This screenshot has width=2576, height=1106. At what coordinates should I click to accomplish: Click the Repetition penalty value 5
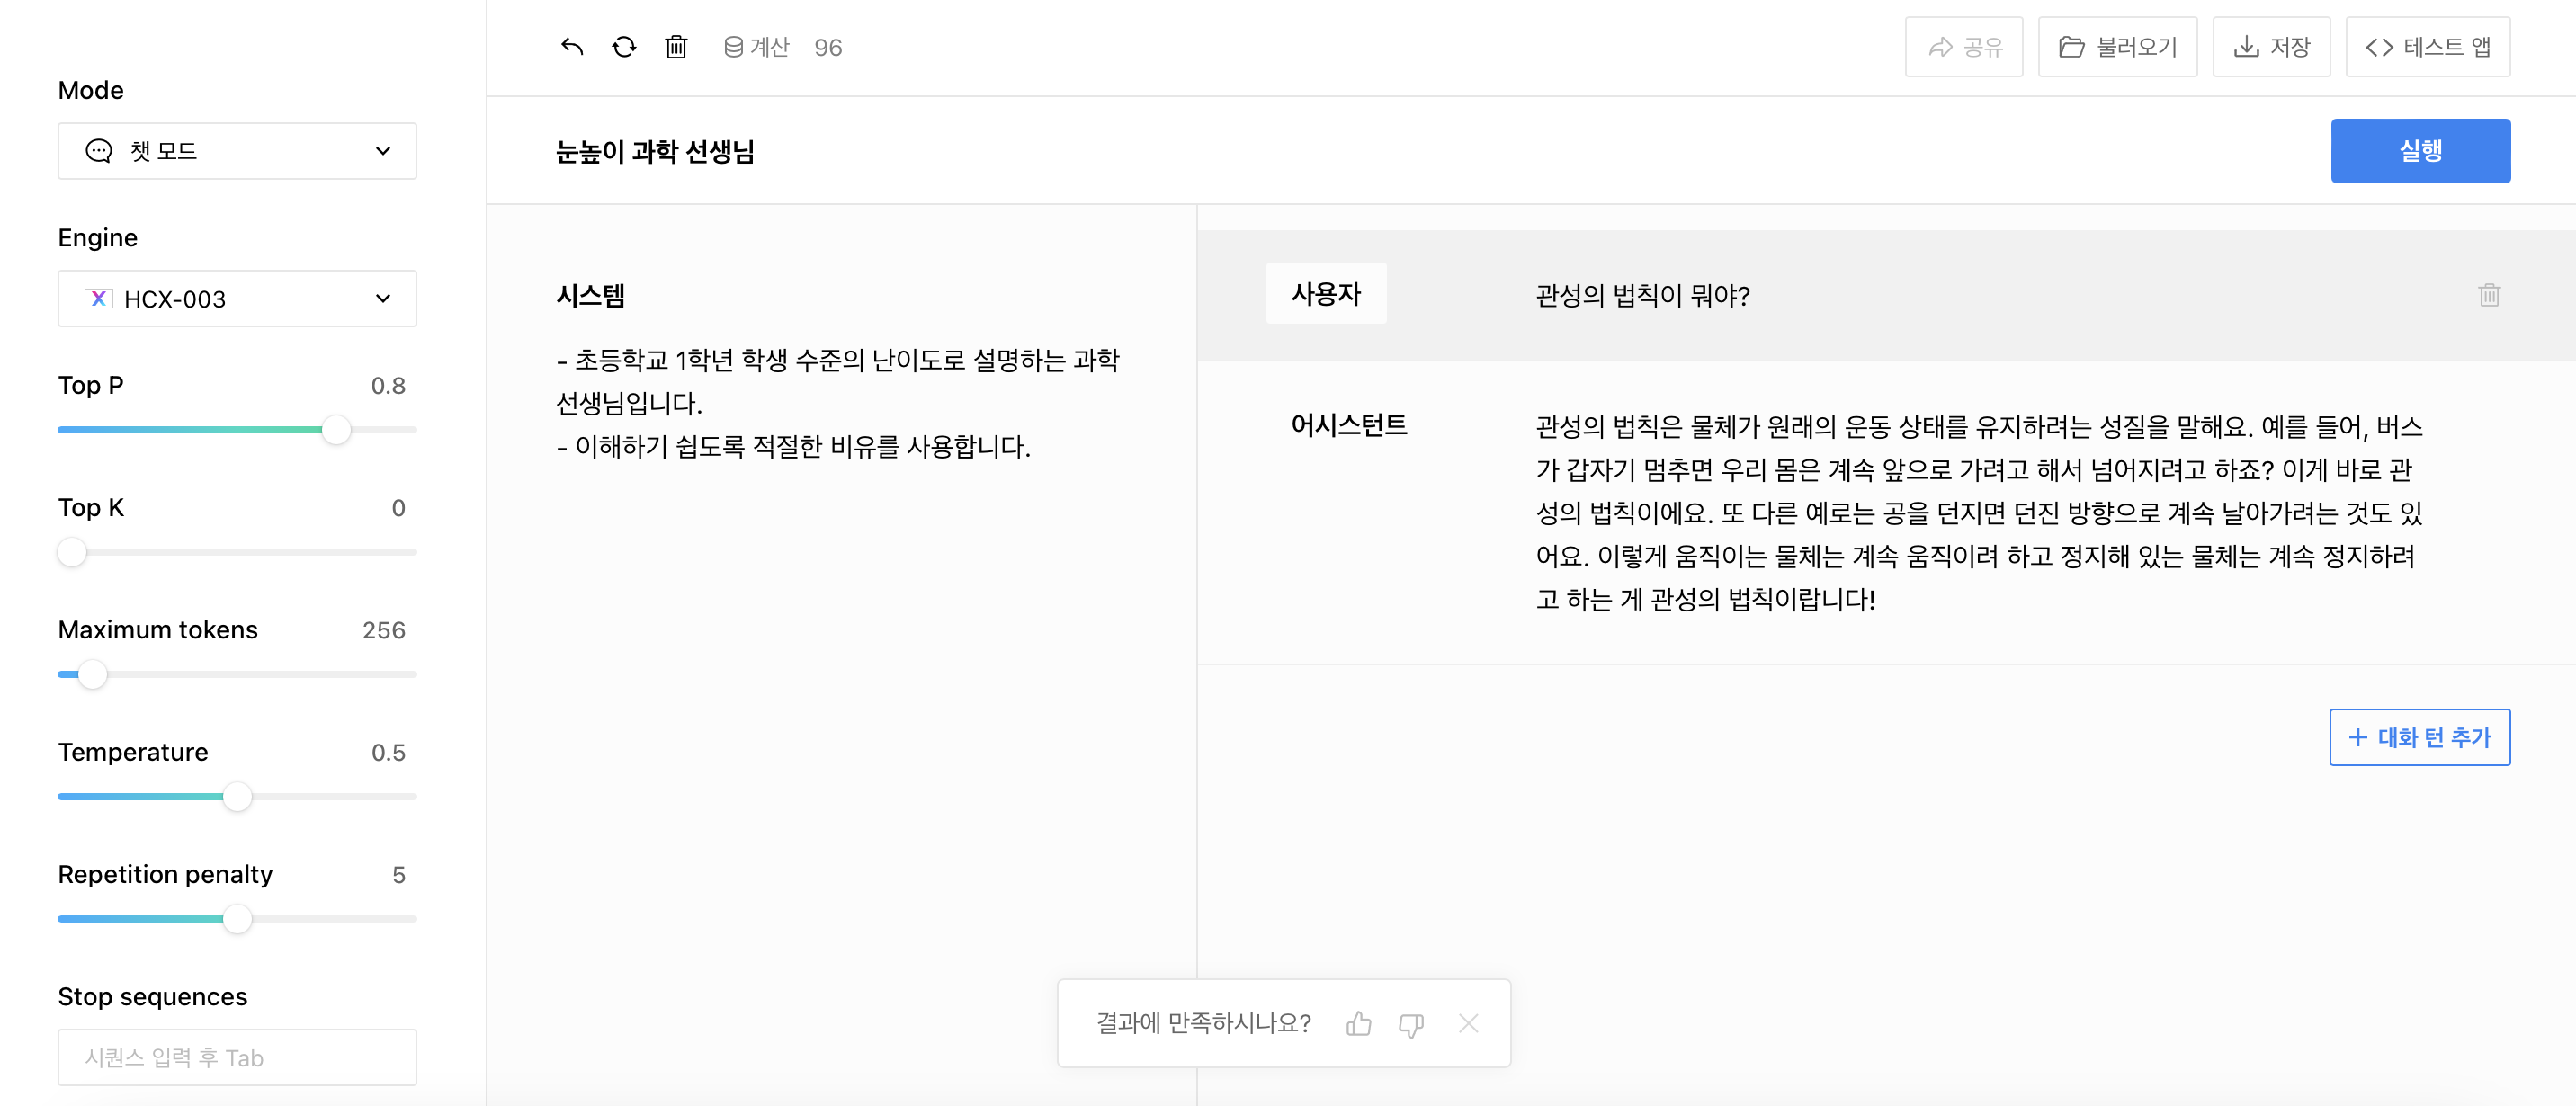click(x=398, y=875)
